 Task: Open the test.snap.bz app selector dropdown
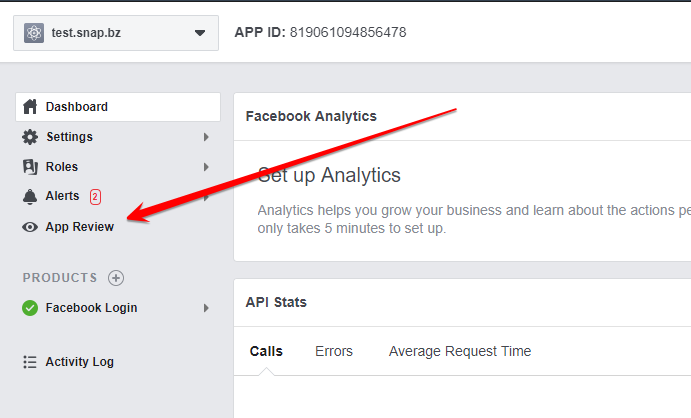coord(116,33)
